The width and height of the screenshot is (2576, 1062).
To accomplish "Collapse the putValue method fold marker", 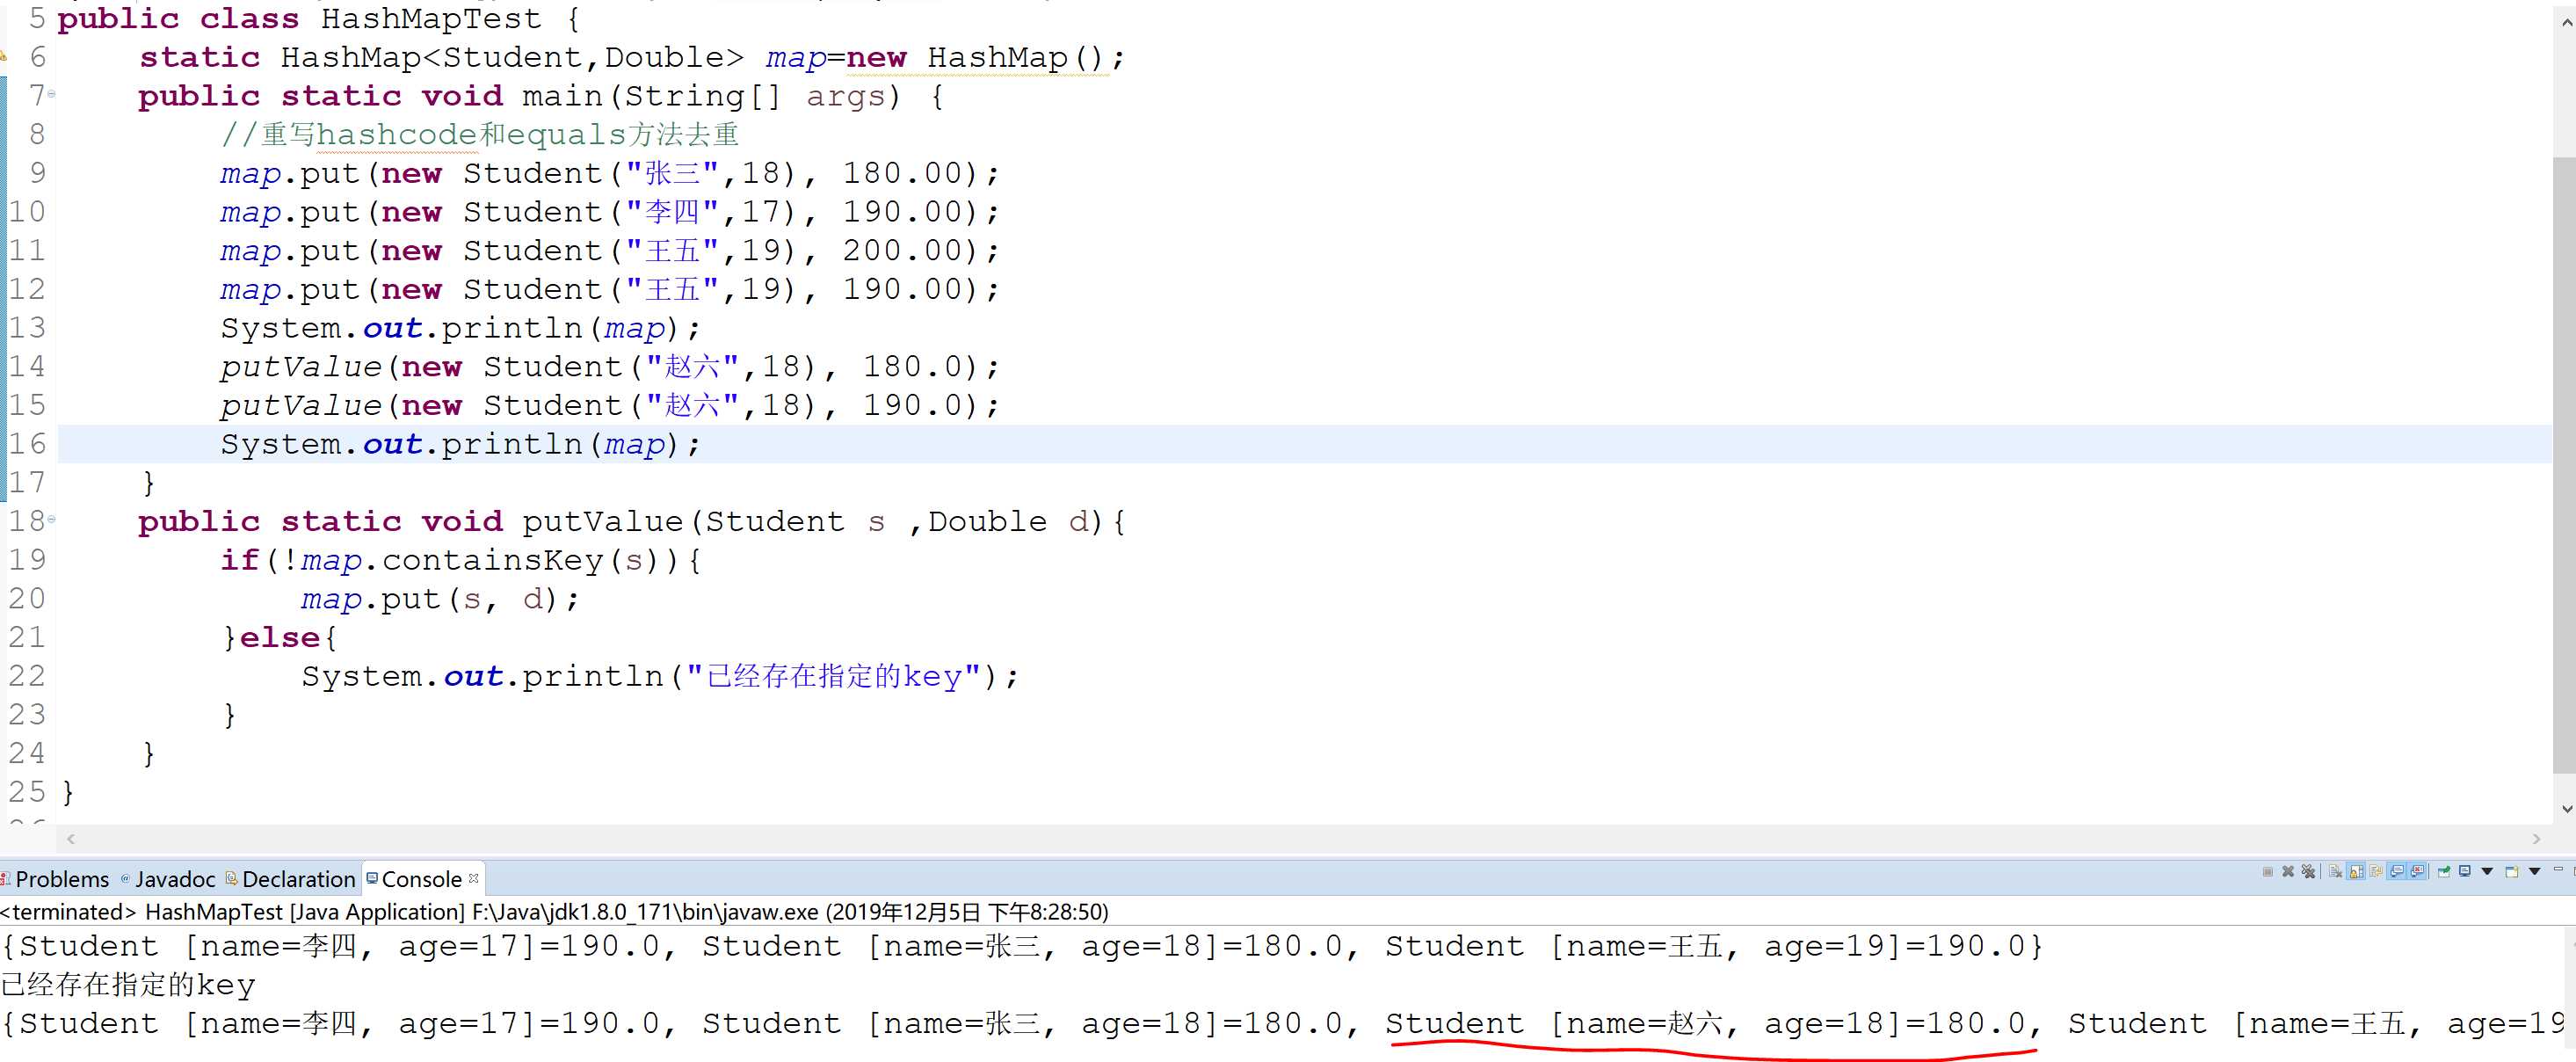I will 52,519.
